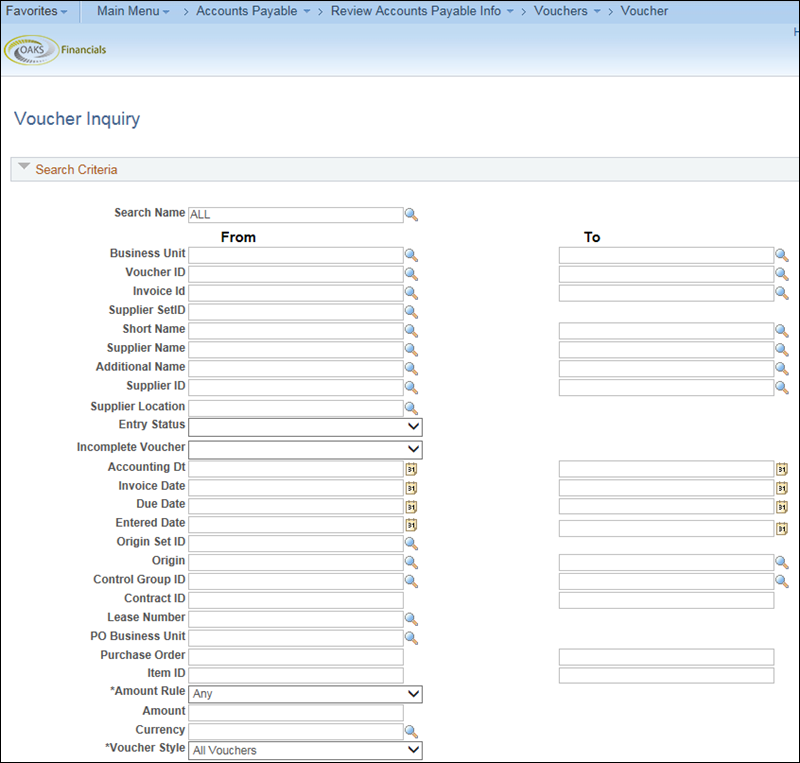Viewport: 800px width, 763px height.
Task: Open calendar for Entered Date To
Action: tap(782, 529)
